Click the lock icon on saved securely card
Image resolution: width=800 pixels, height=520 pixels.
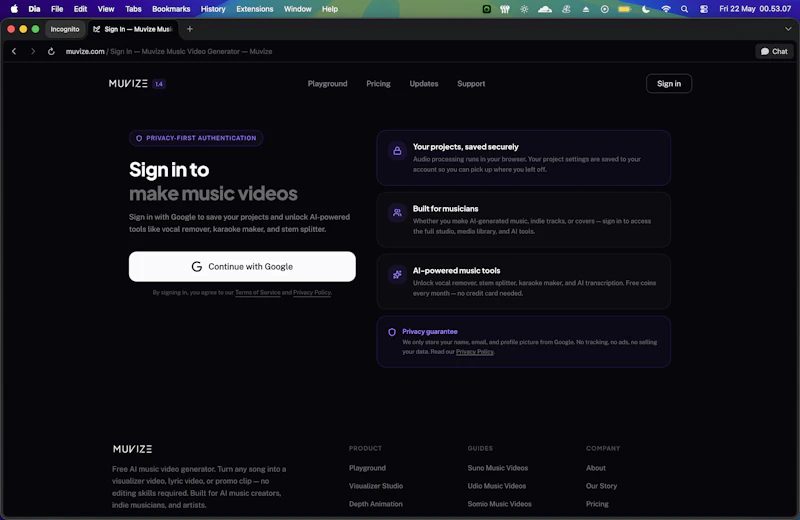pyautogui.click(x=397, y=151)
